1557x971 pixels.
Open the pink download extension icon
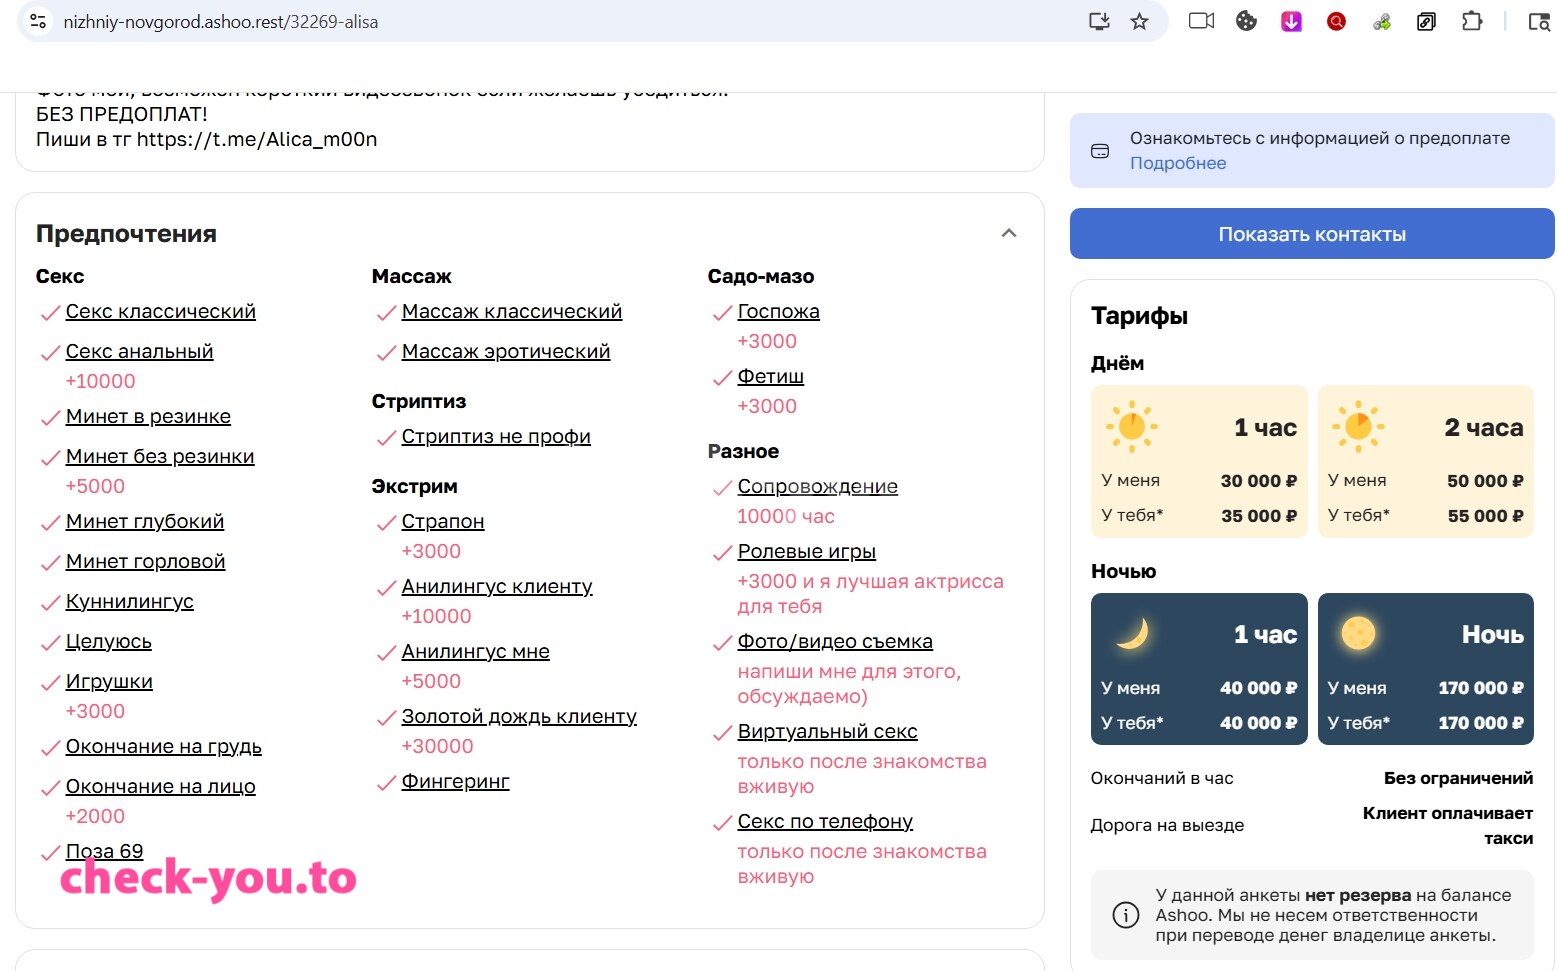tap(1291, 21)
